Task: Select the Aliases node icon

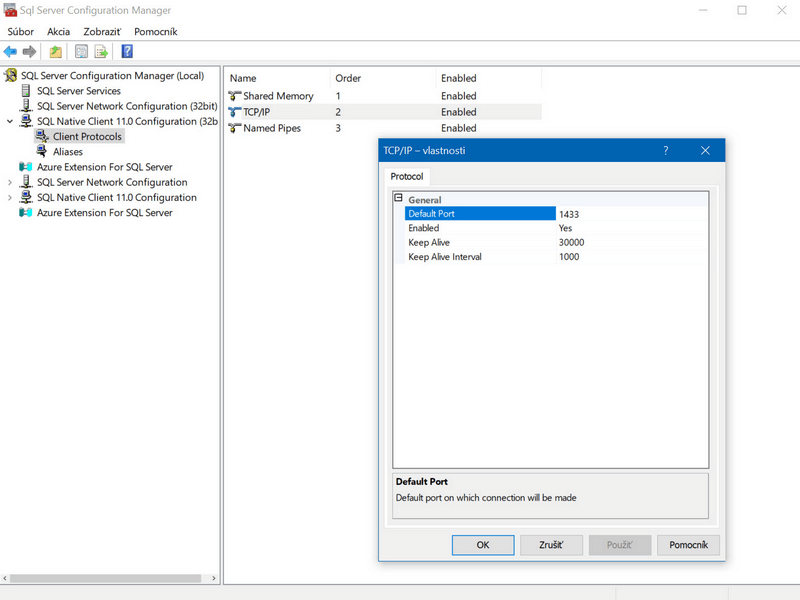Action: click(42, 152)
